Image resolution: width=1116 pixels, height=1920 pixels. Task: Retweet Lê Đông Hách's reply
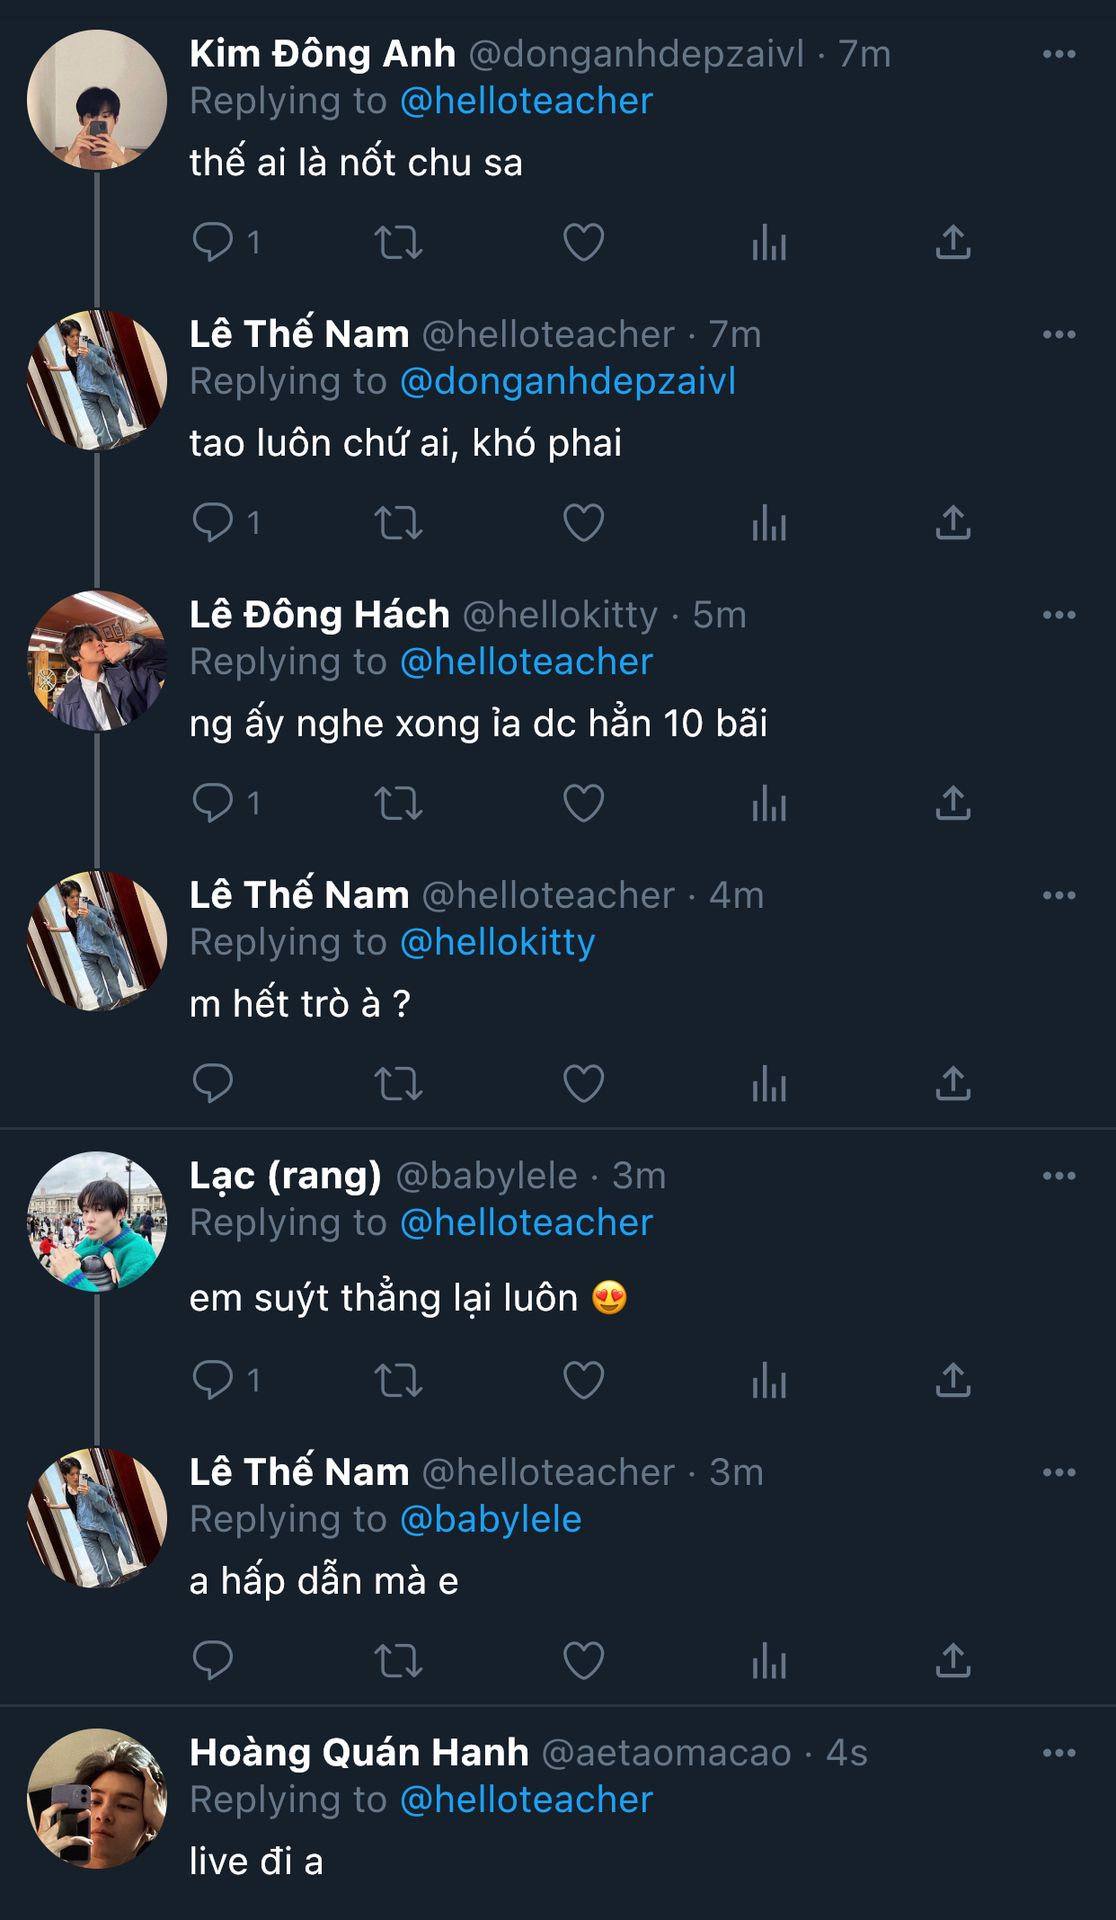pyautogui.click(x=398, y=803)
